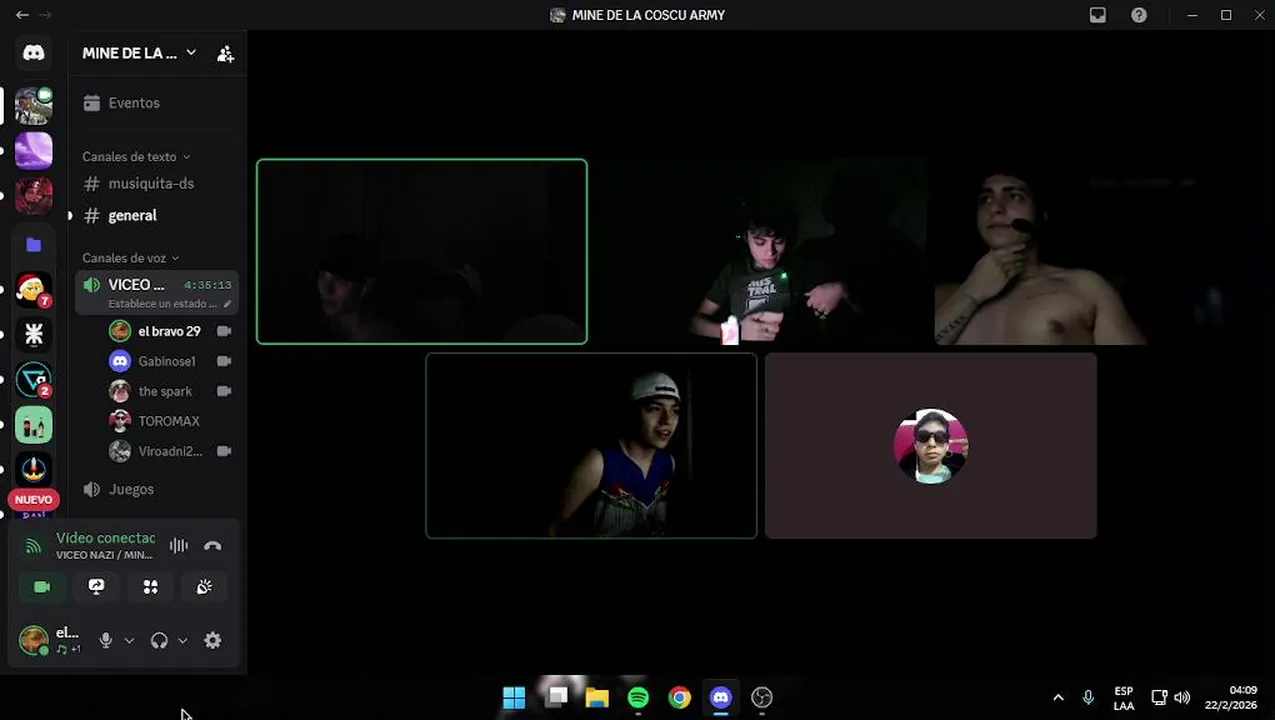Open the Santa emoji server with 7 notifications

tap(34, 289)
